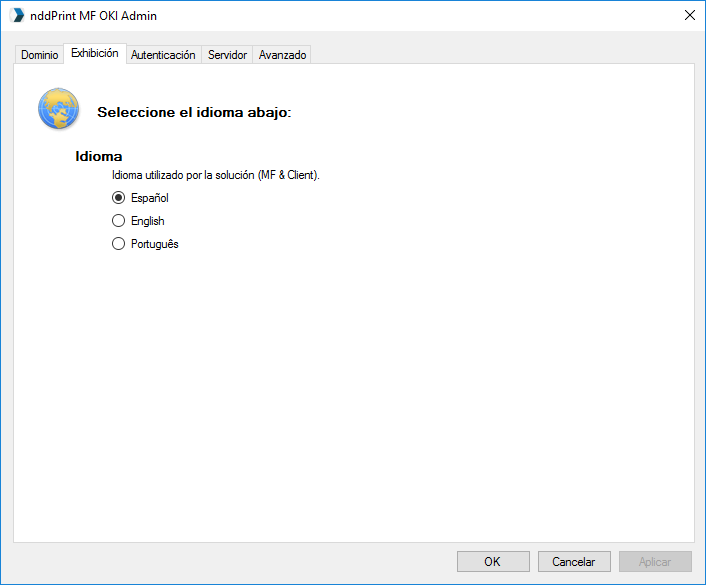
Task: Click the grayed-out Aplicar button
Action: (x=655, y=562)
